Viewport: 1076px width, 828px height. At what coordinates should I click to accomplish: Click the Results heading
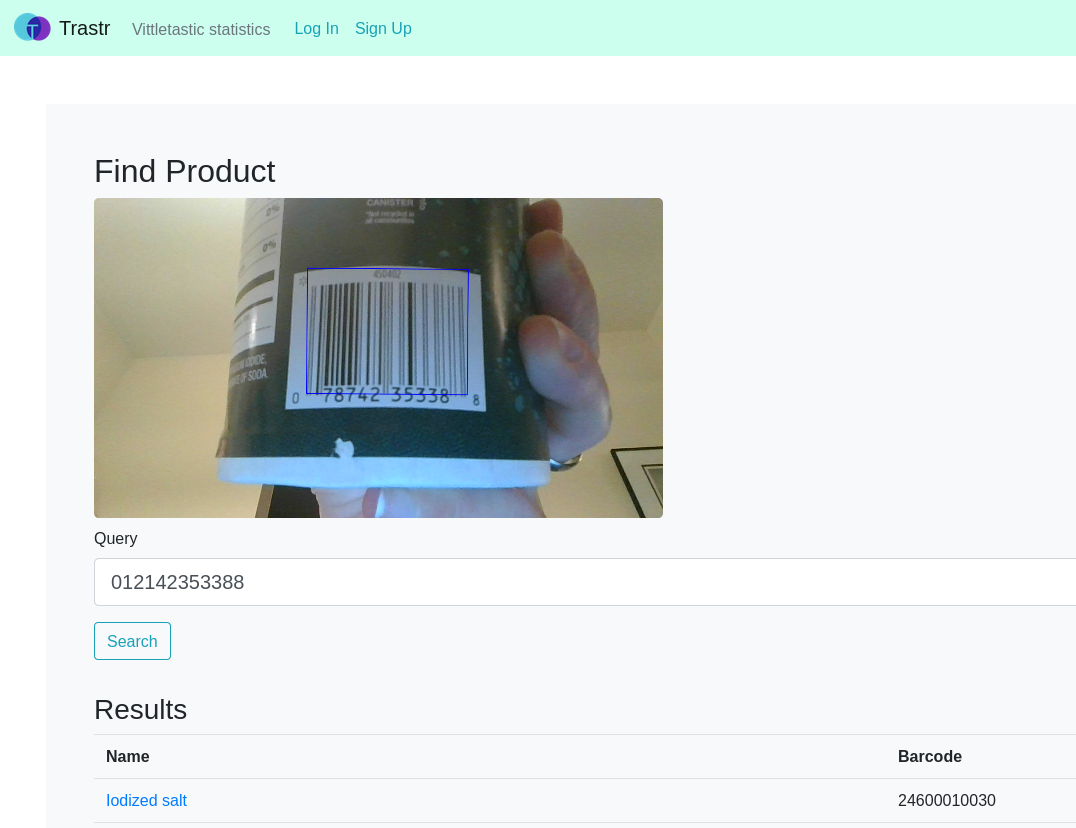coord(141,709)
